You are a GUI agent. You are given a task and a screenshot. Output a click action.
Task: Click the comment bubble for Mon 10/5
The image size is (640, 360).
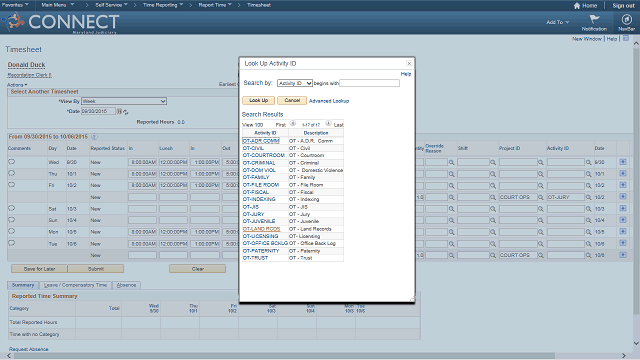click(x=11, y=231)
